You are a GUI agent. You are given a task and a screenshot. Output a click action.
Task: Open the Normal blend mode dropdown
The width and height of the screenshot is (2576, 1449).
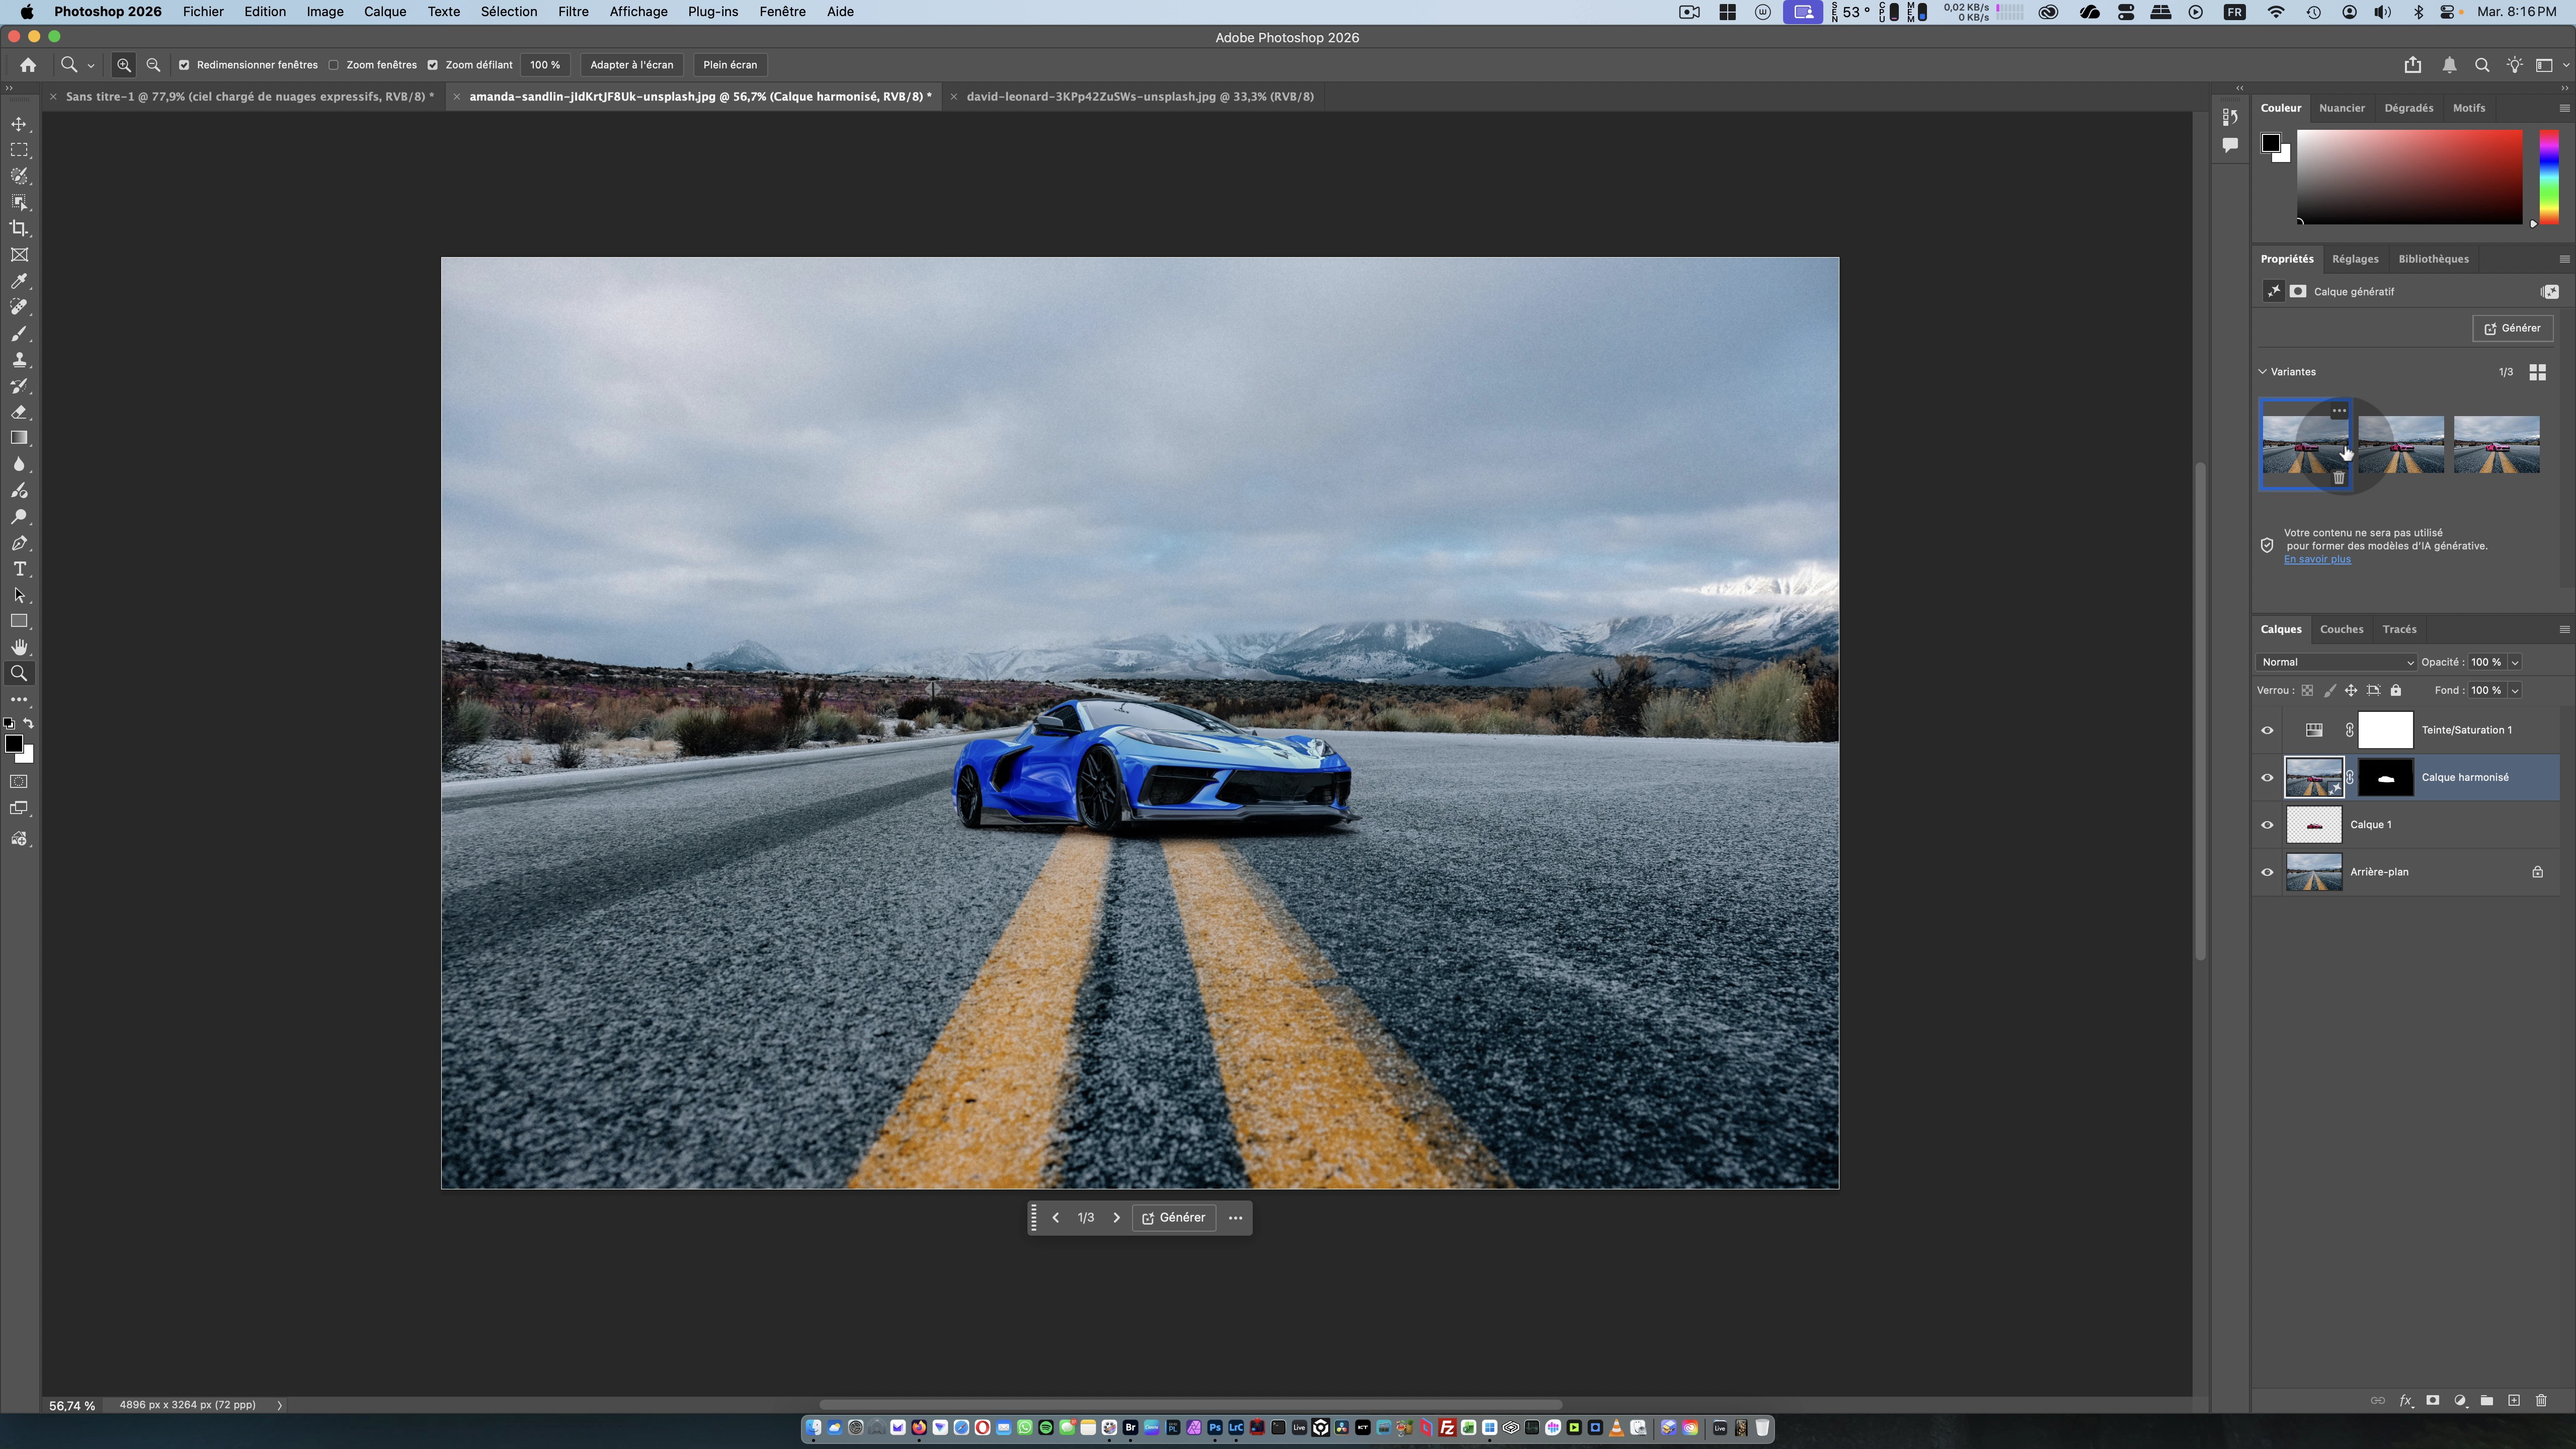2335,662
